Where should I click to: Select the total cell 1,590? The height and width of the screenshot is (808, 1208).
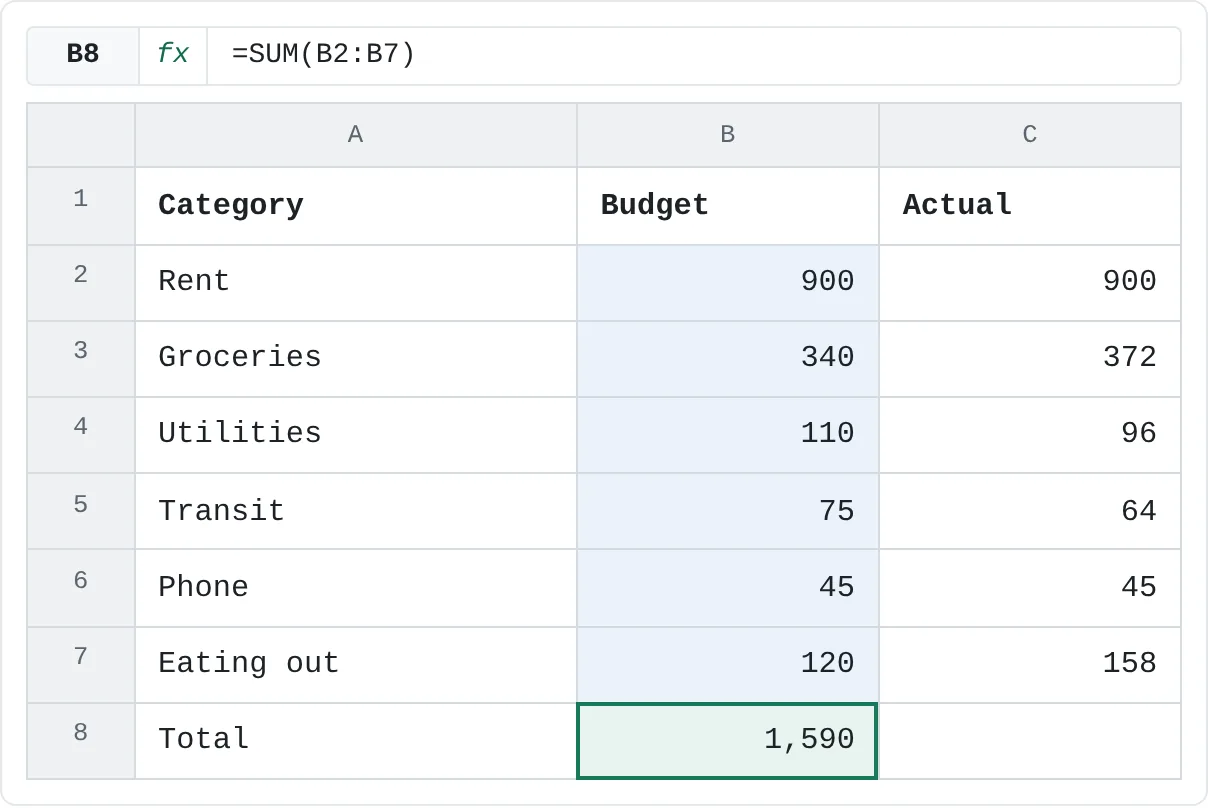tap(728, 741)
